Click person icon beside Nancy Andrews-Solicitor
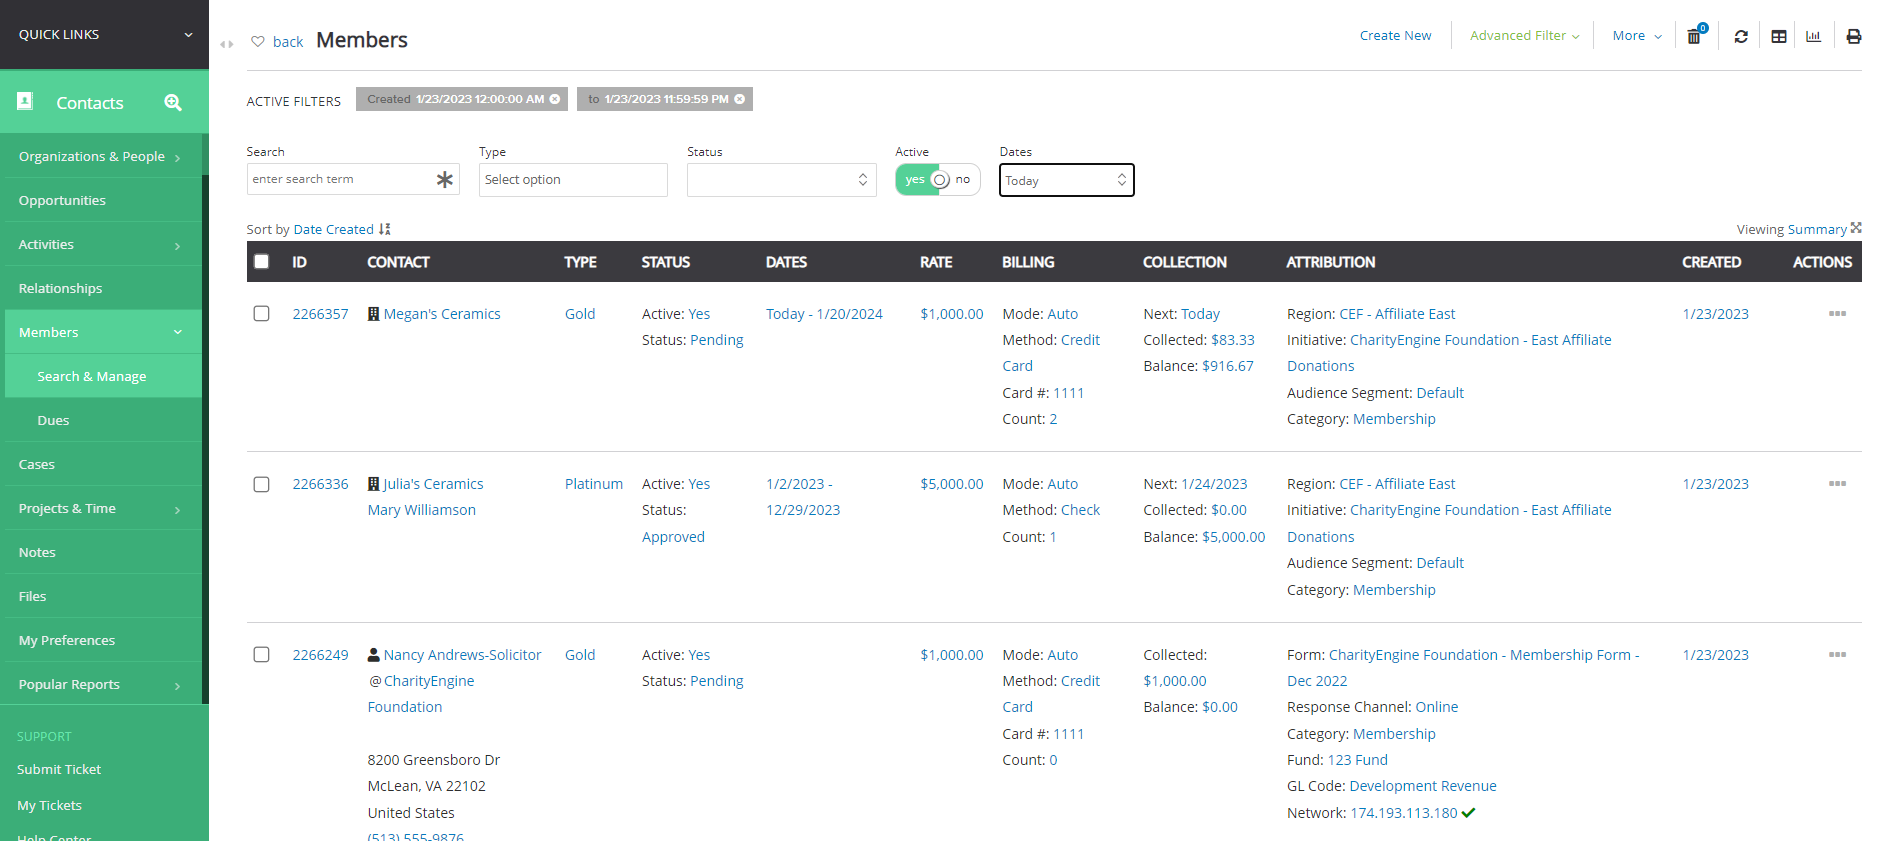This screenshot has width=1883, height=841. (x=374, y=655)
